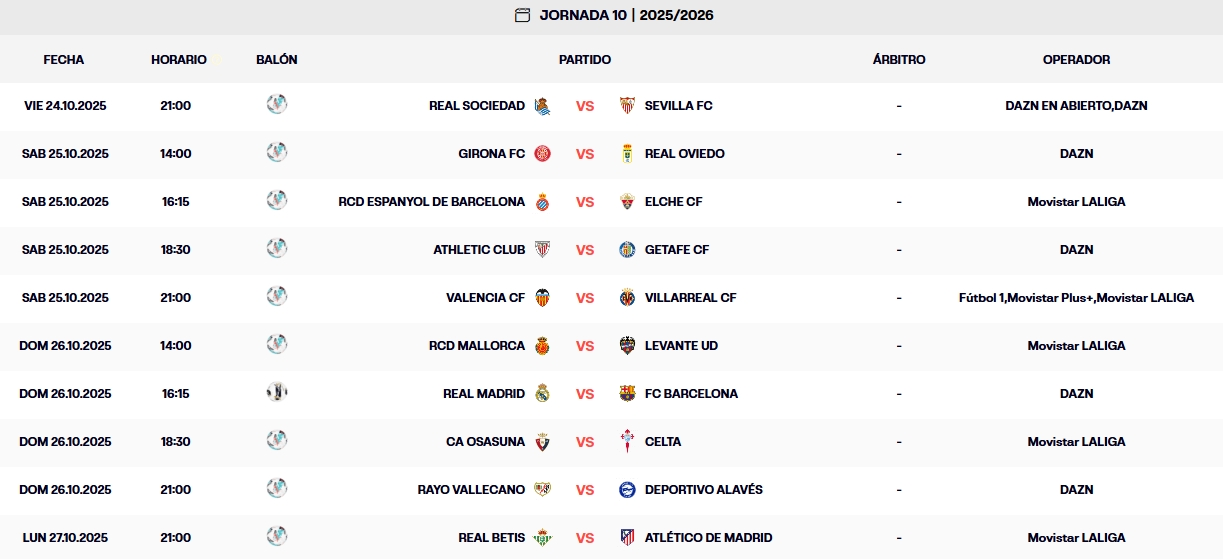Click the Fecha column header
This screenshot has height=559, width=1223.
coord(64,60)
